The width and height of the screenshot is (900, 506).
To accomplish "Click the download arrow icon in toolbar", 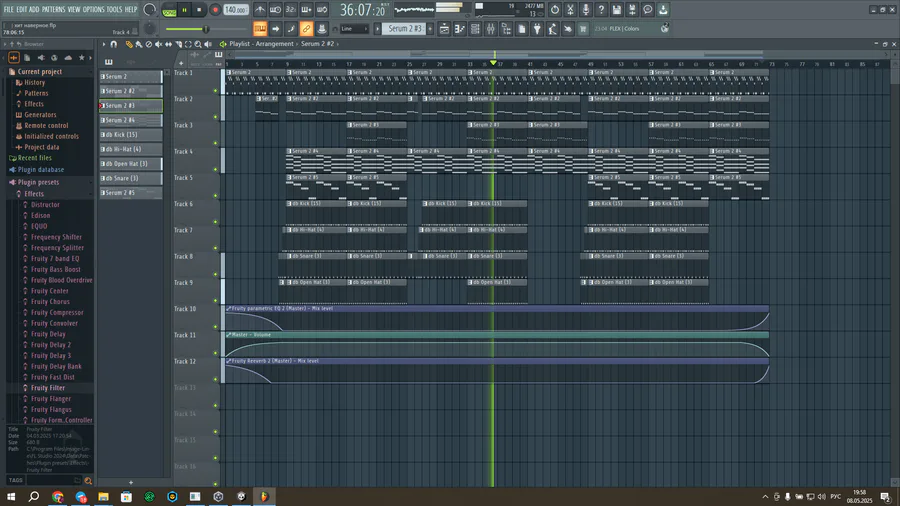I will (x=663, y=10).
